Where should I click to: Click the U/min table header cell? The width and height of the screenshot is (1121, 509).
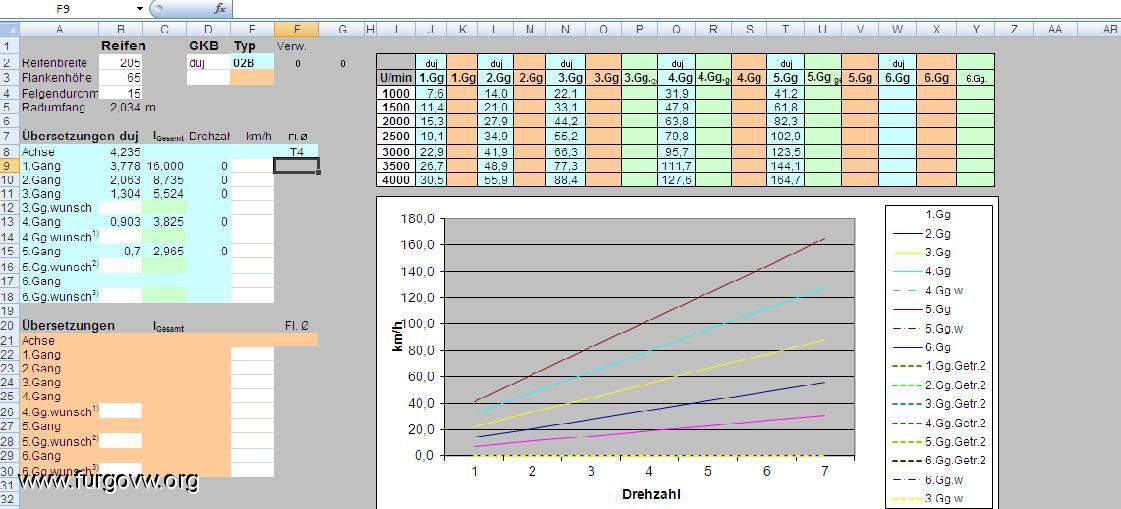(x=395, y=77)
